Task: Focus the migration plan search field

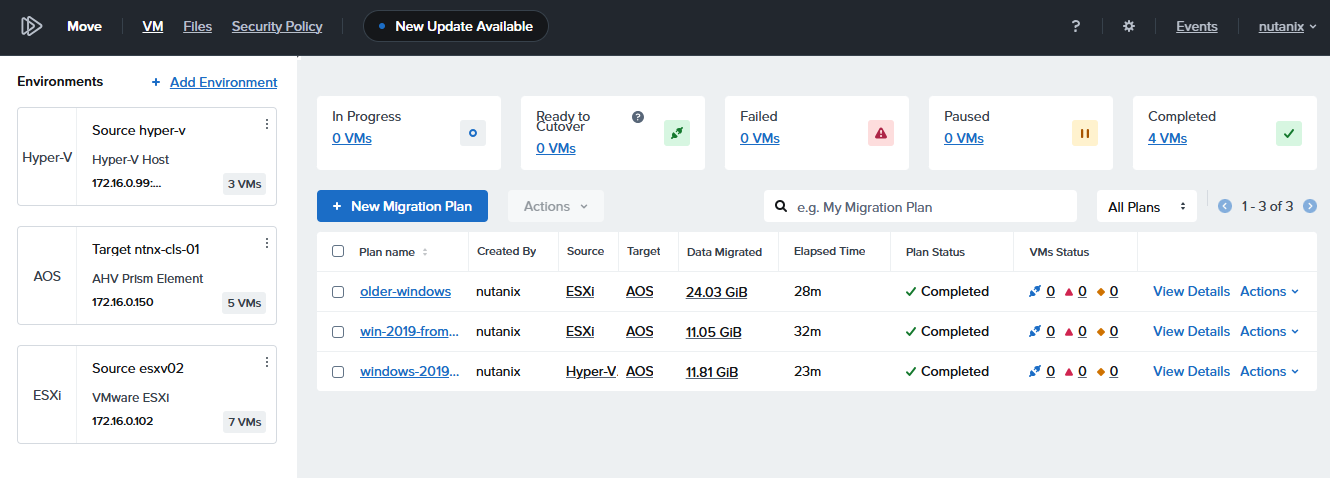Action: (x=930, y=207)
